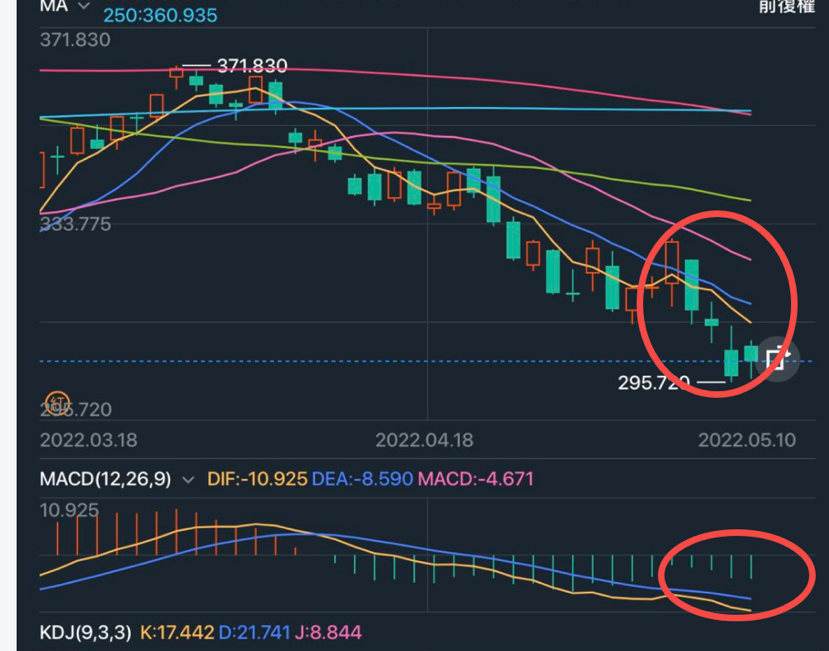Screen dimensions: 829x651
Task: Select the 2022.03.18 date on the axis
Action: (88, 440)
